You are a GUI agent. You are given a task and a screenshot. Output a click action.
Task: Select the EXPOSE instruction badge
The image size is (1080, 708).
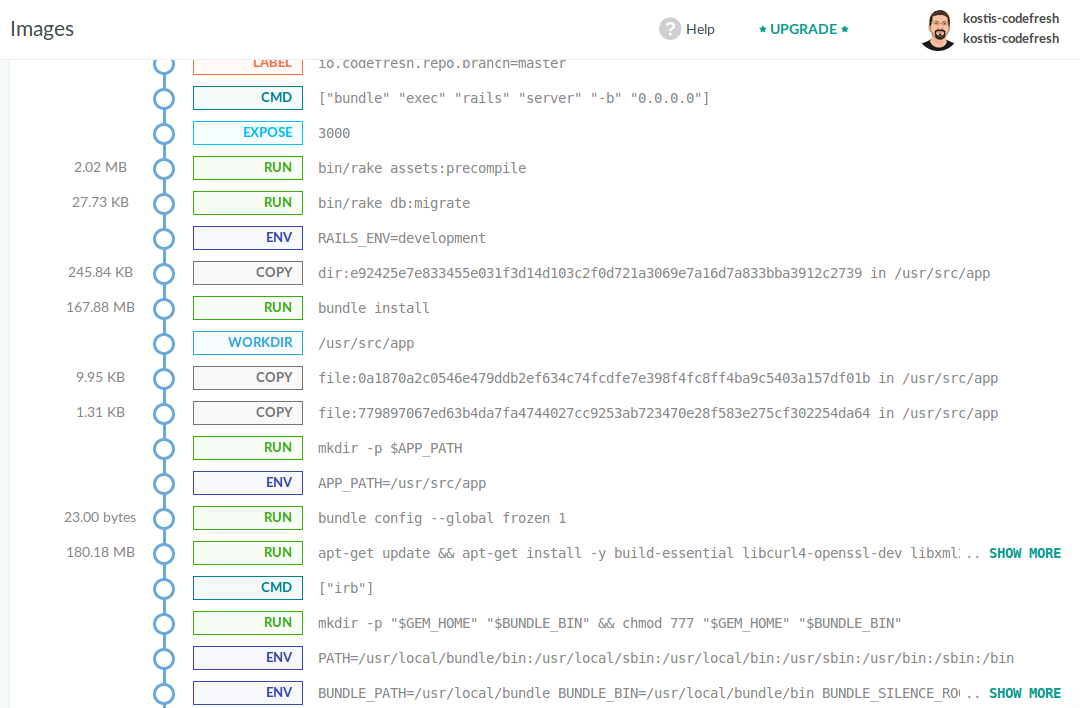248,133
